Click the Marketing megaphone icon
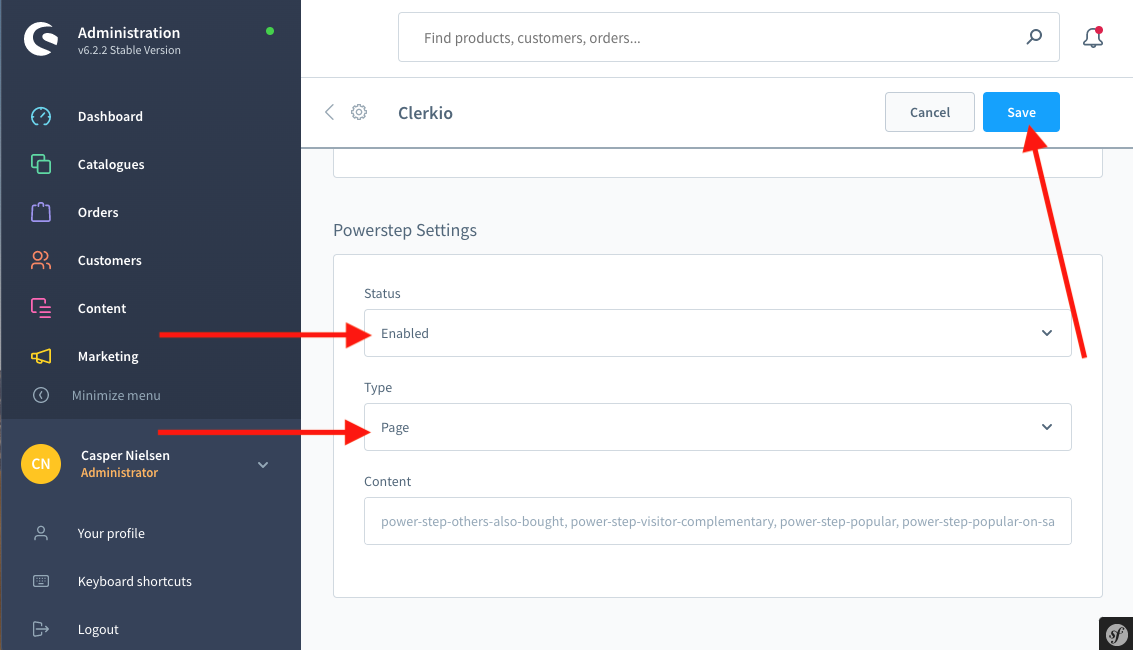The image size is (1133, 650). pyautogui.click(x=41, y=356)
